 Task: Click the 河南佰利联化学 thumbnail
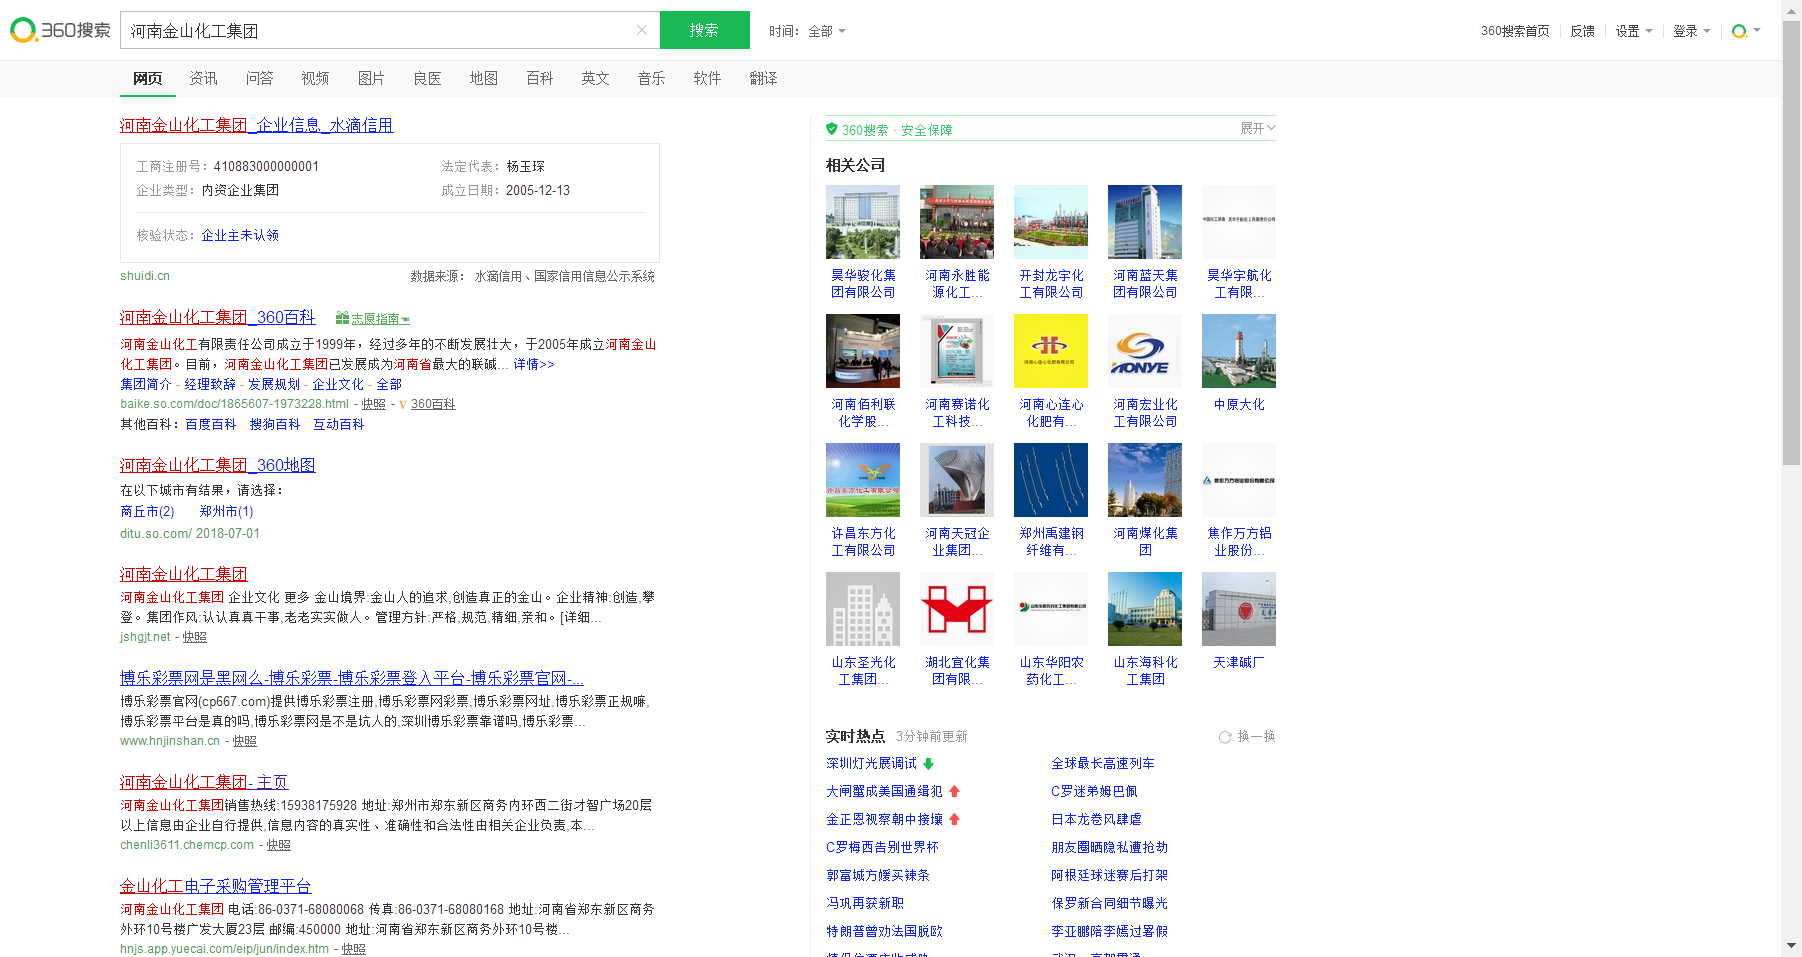[x=863, y=351]
